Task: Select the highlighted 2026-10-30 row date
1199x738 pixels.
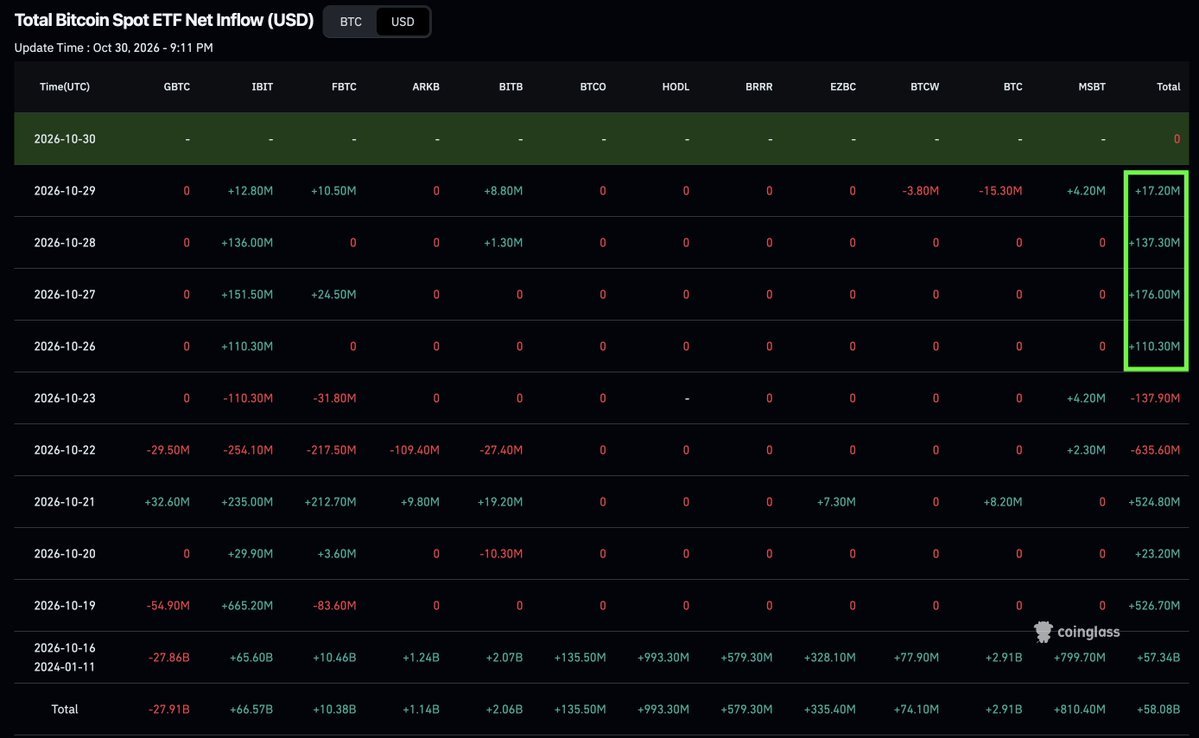Action: 64,138
